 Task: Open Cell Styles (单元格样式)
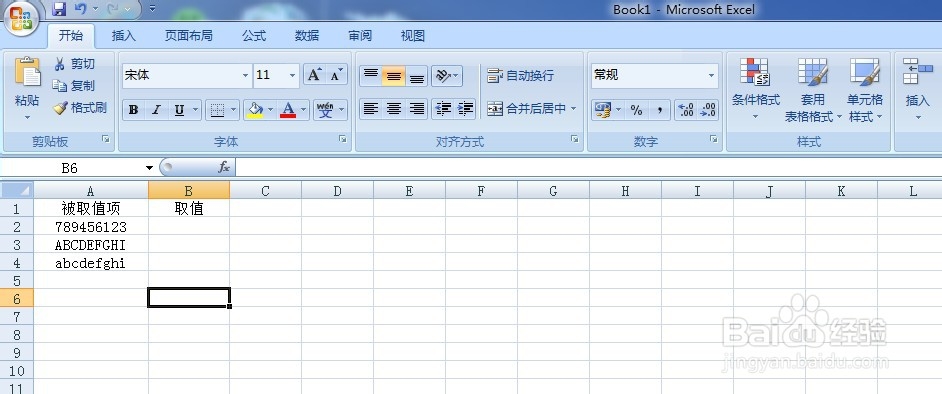(x=865, y=90)
